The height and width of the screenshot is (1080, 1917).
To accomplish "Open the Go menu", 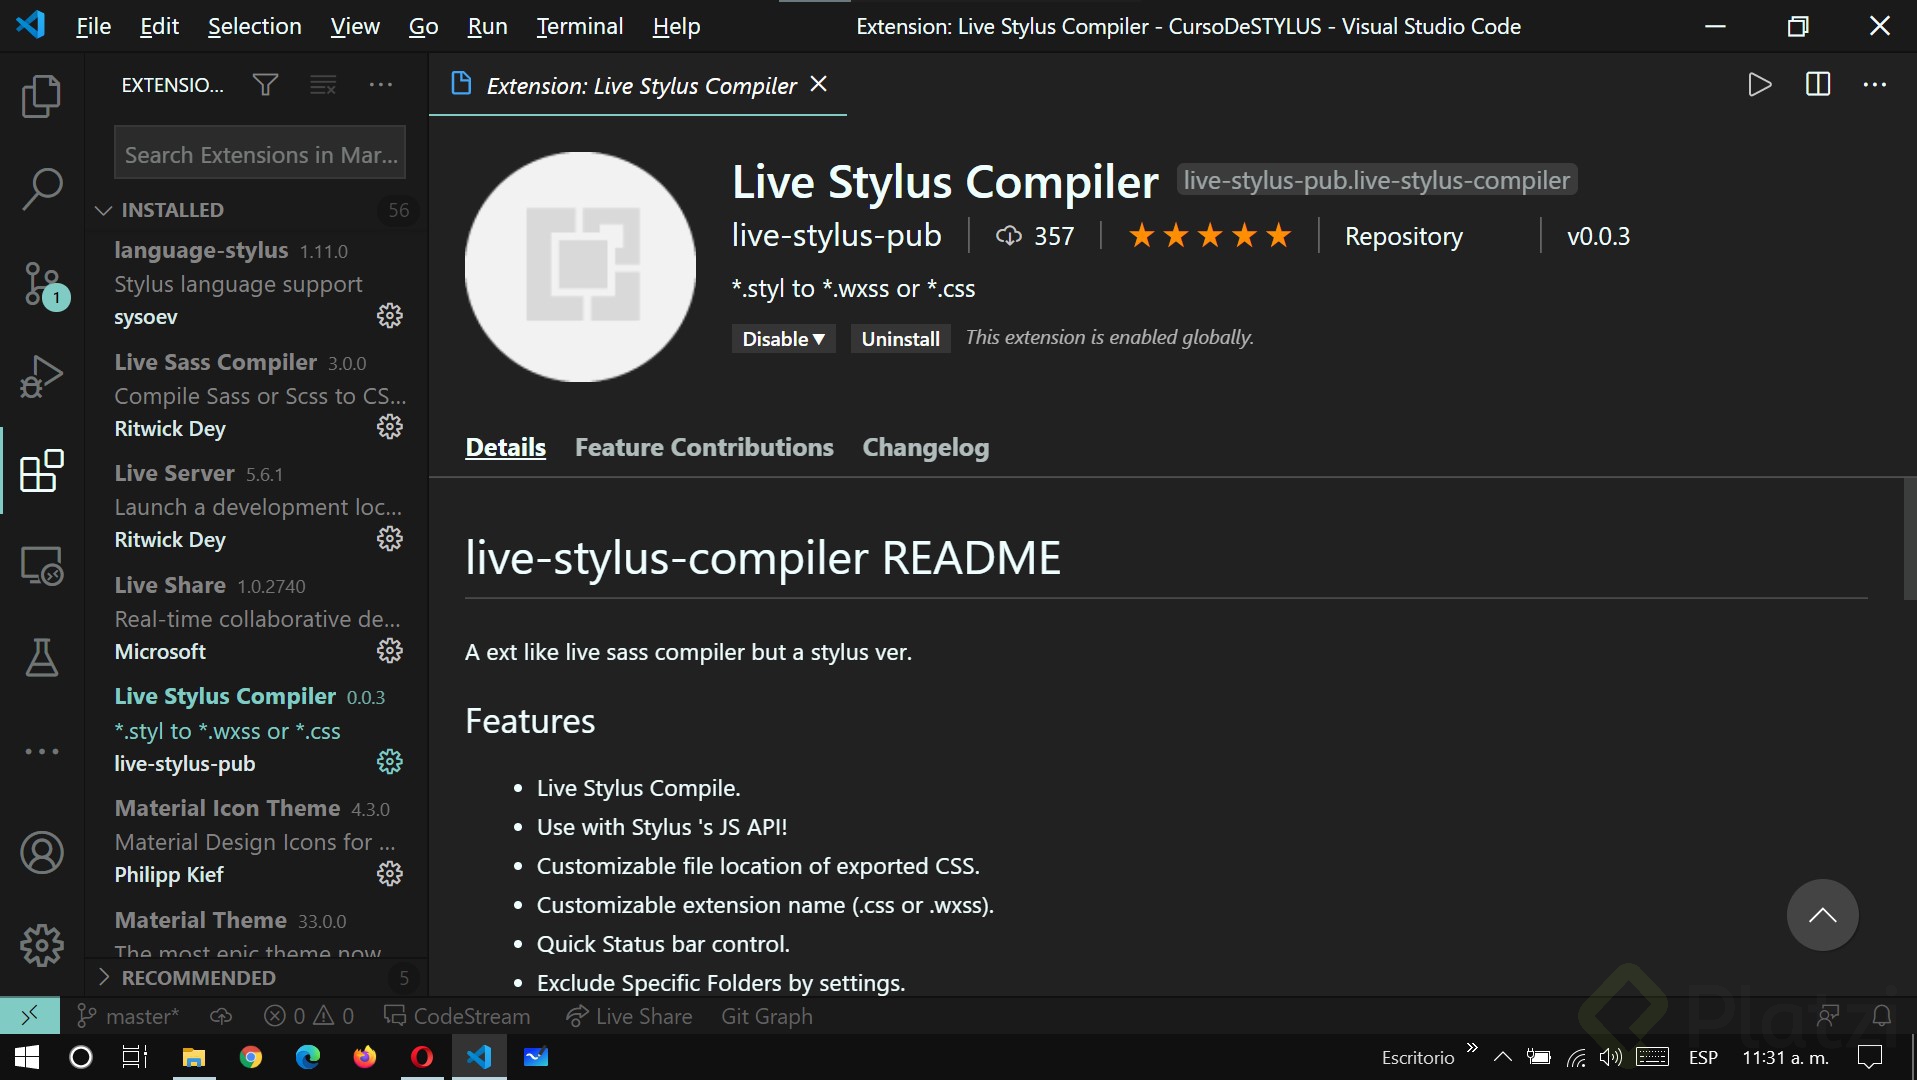I will (423, 27).
